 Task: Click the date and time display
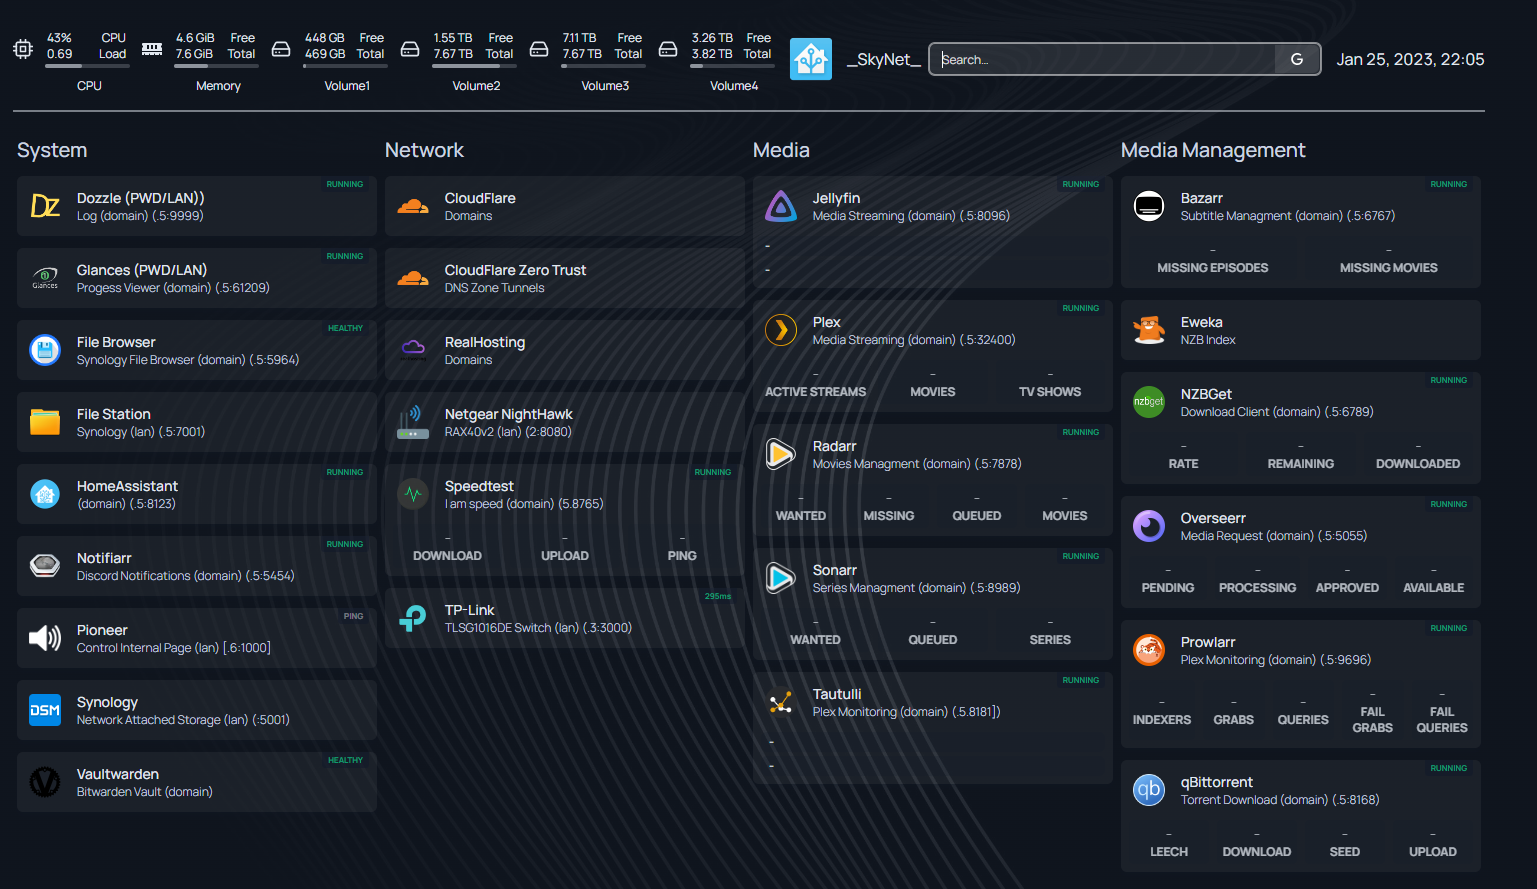point(1410,60)
